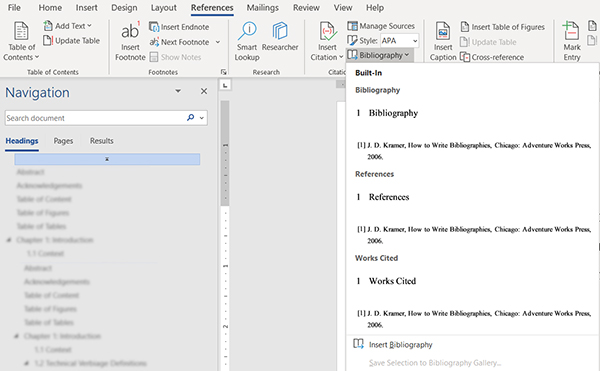This screenshot has width=600, height=371.
Task: Open the citation Style dropdown showing APA
Action: click(399, 41)
